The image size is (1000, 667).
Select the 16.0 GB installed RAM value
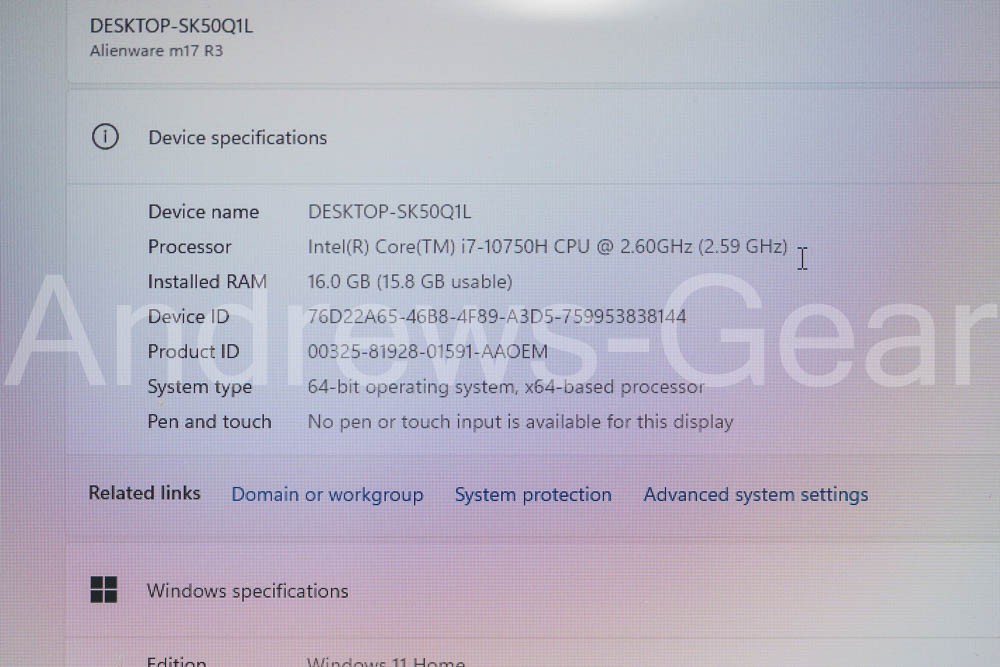410,282
